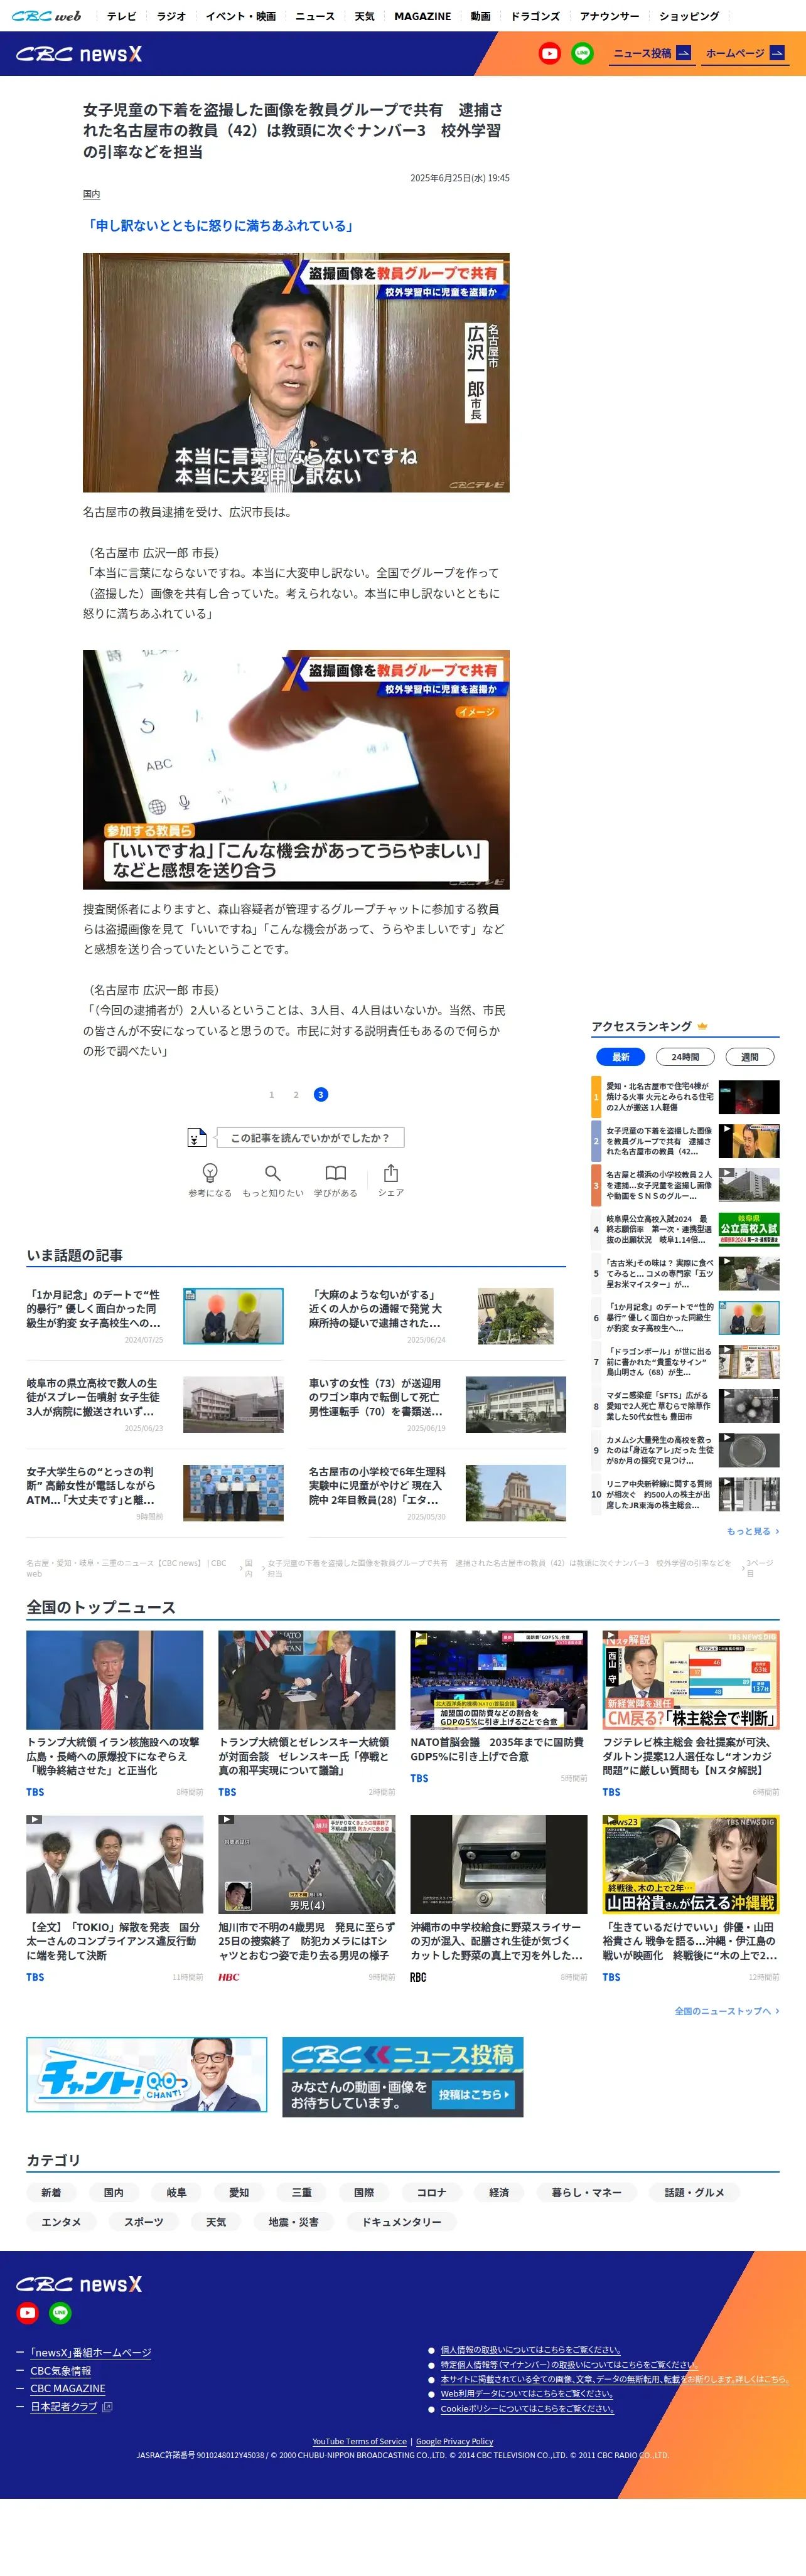Open the NATO首脳会議 news card
The height and width of the screenshot is (2576, 806).
[x=498, y=1706]
